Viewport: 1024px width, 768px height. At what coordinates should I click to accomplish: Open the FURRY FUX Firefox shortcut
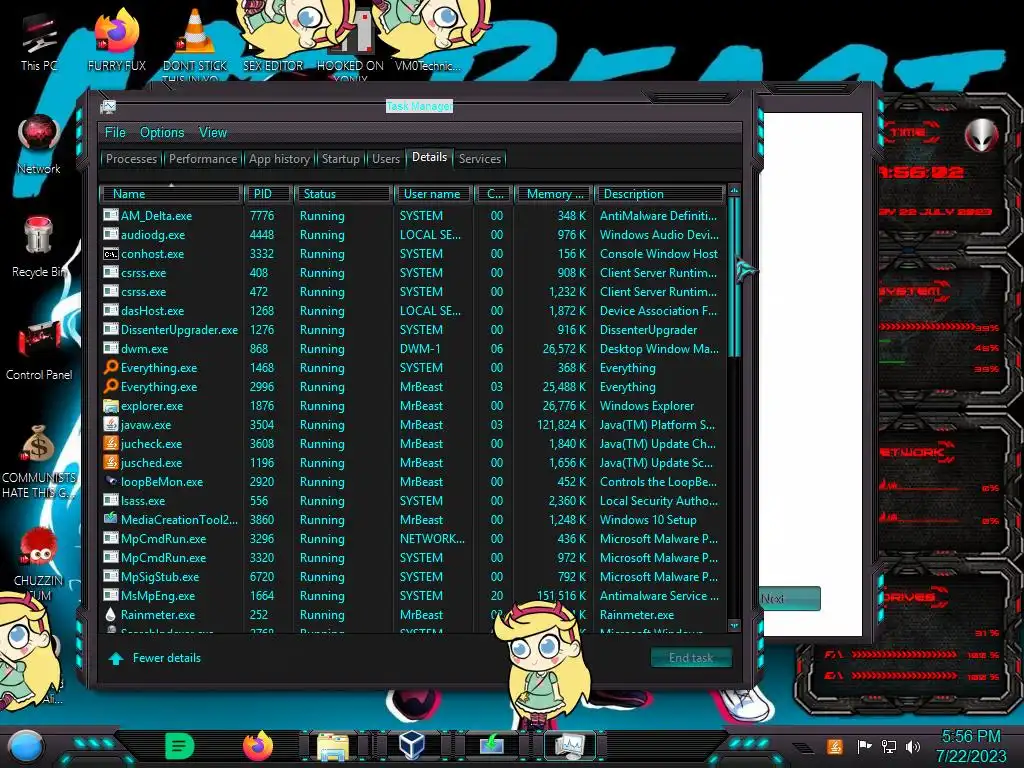tap(116, 40)
